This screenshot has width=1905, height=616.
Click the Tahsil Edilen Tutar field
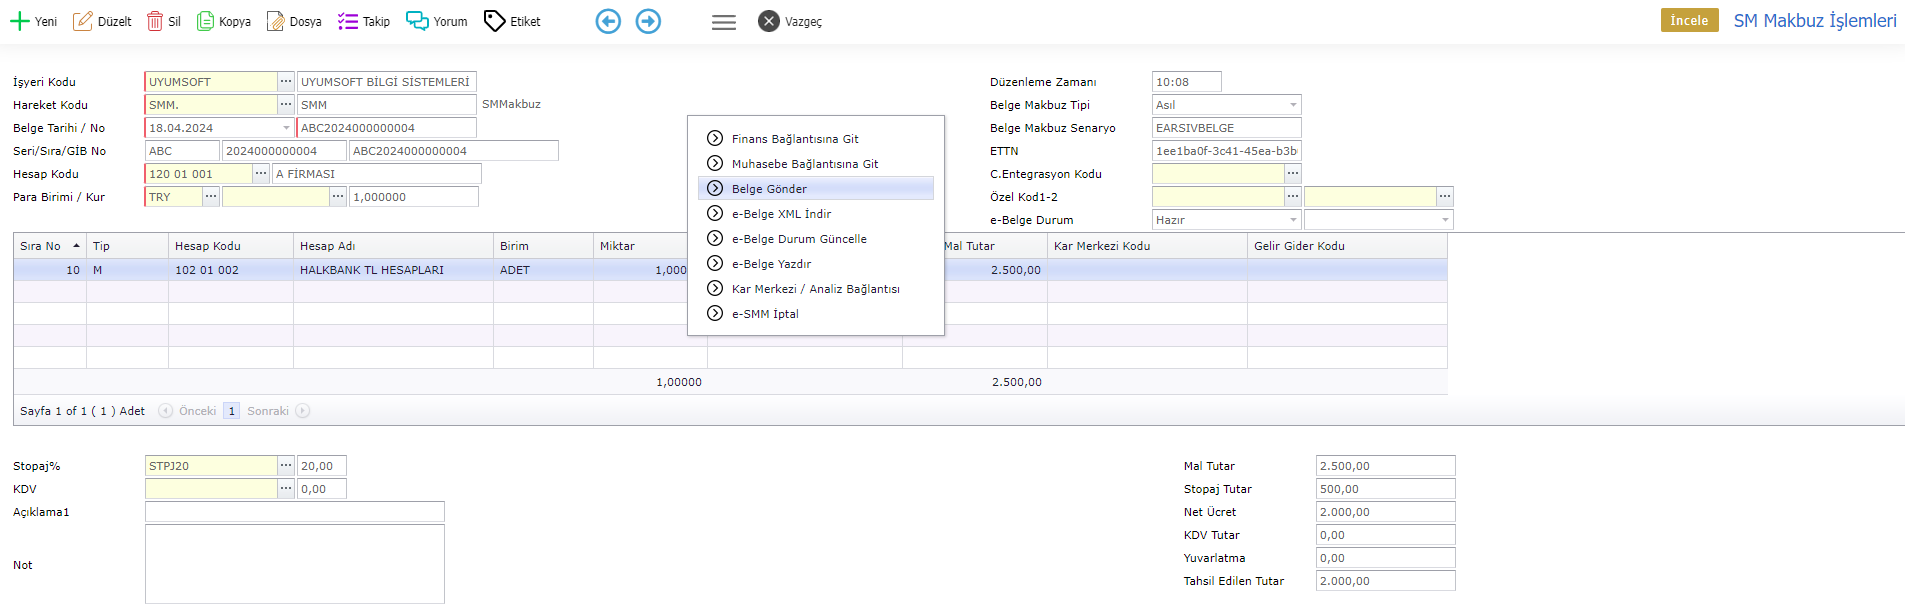pyautogui.click(x=1386, y=581)
